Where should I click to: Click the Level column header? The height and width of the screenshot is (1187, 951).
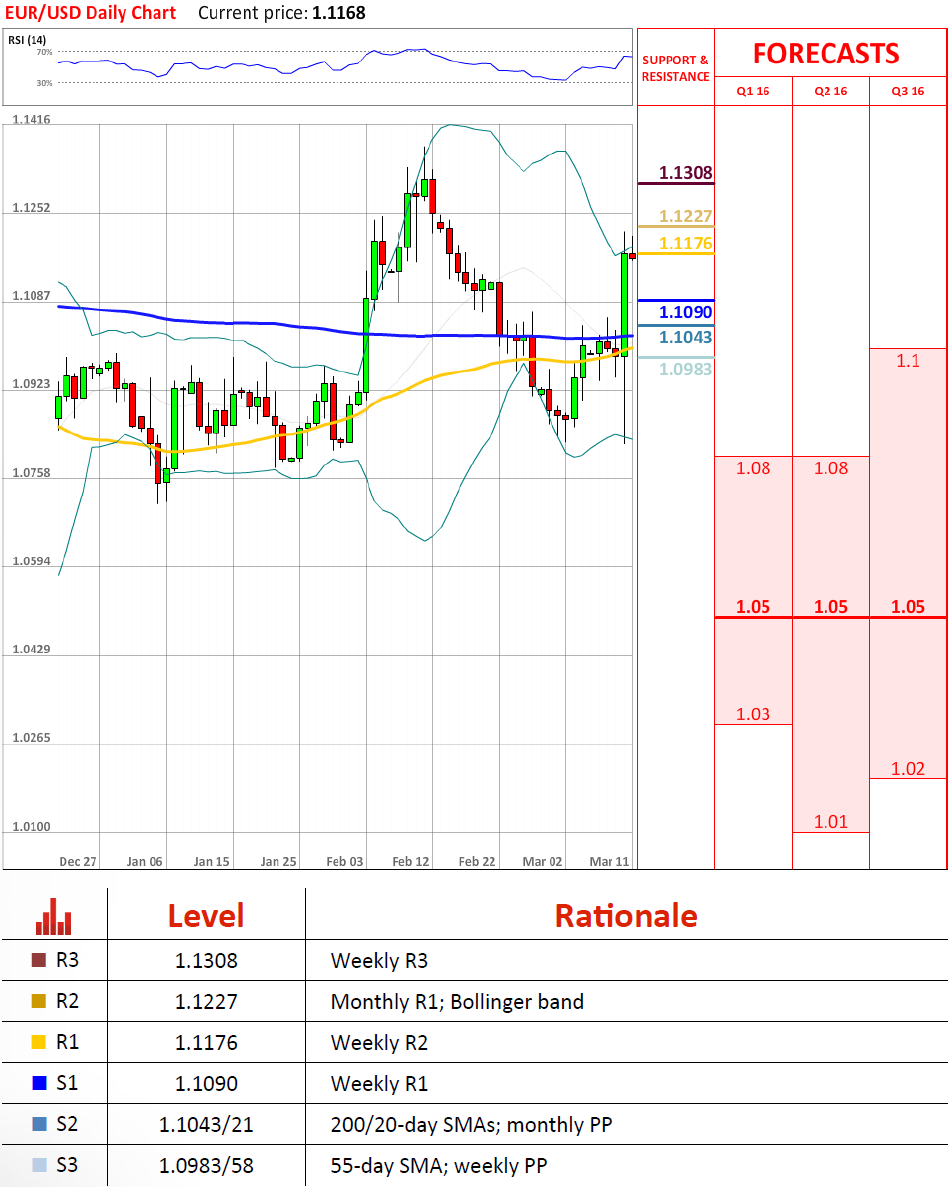tap(206, 916)
